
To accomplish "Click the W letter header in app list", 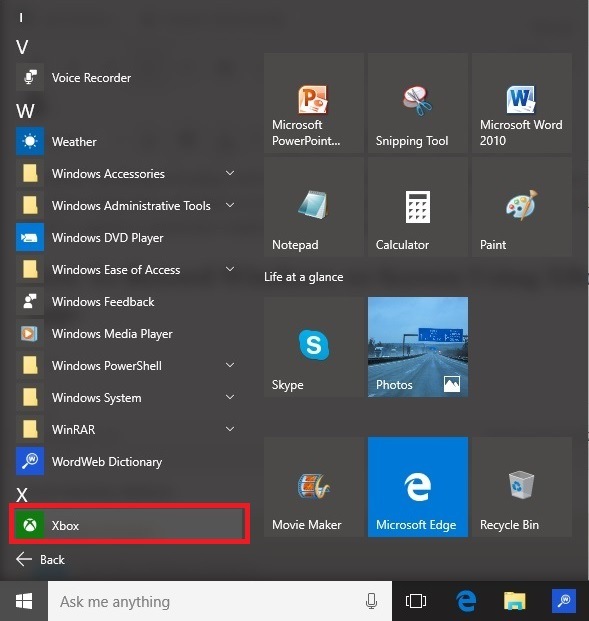I will click(25, 111).
